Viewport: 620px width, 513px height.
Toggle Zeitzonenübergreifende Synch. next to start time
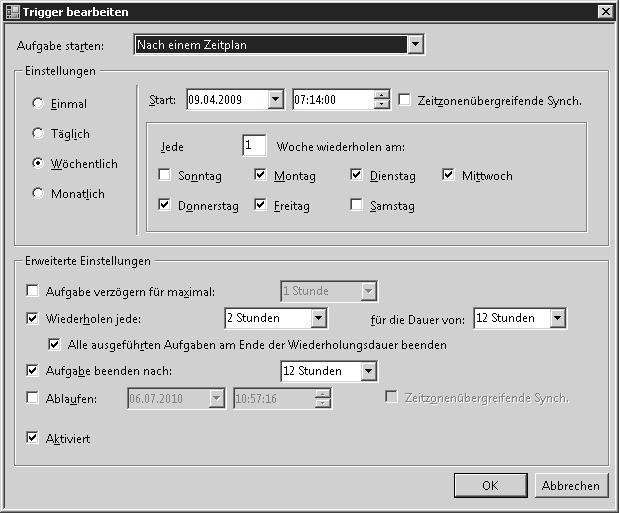pos(404,100)
